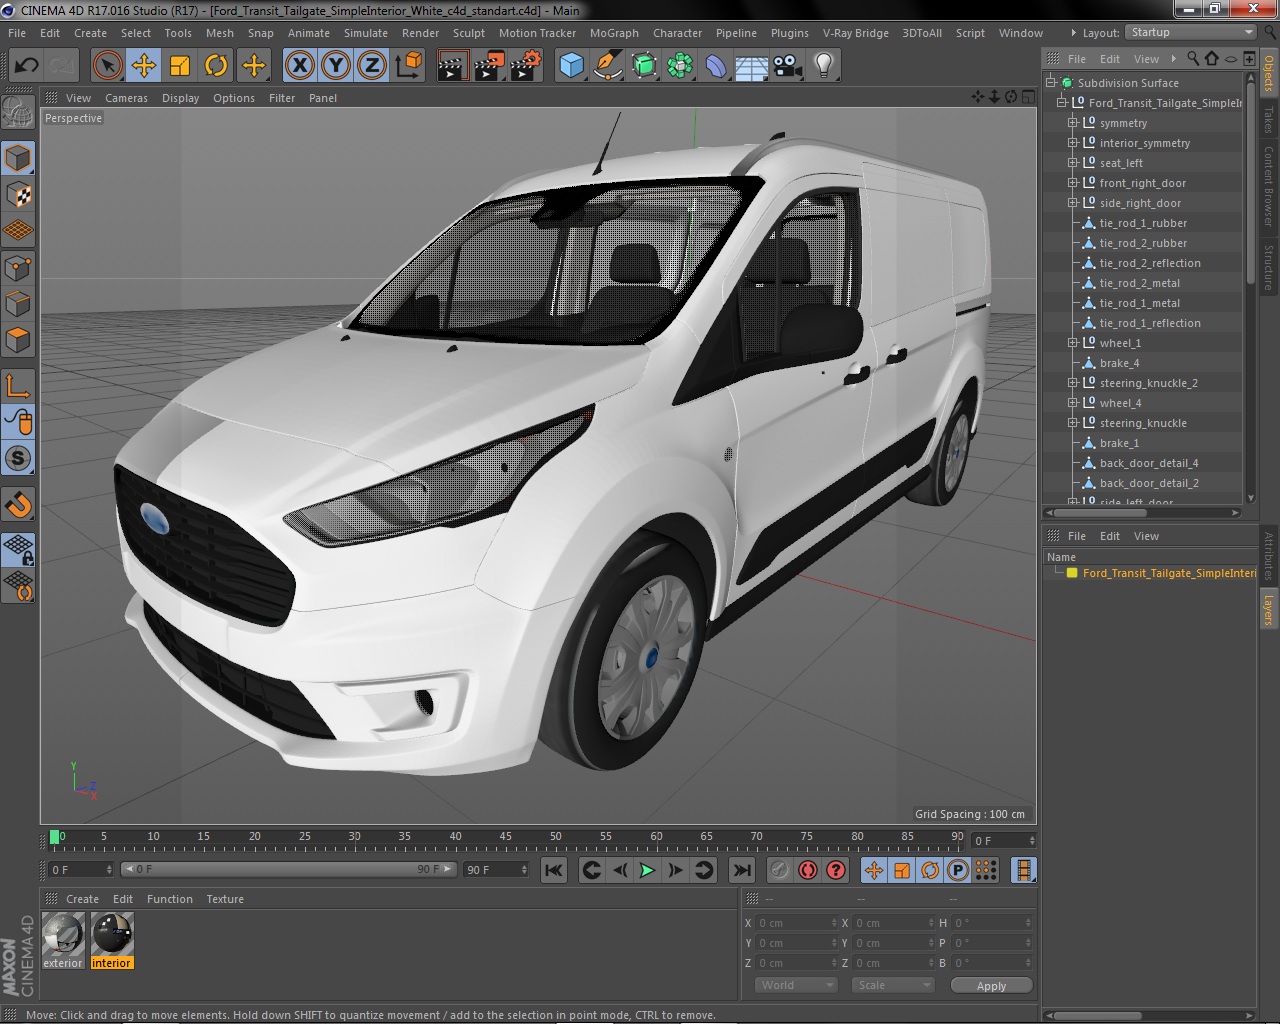Open material manager Function menu
The width and height of the screenshot is (1280, 1024).
click(170, 899)
